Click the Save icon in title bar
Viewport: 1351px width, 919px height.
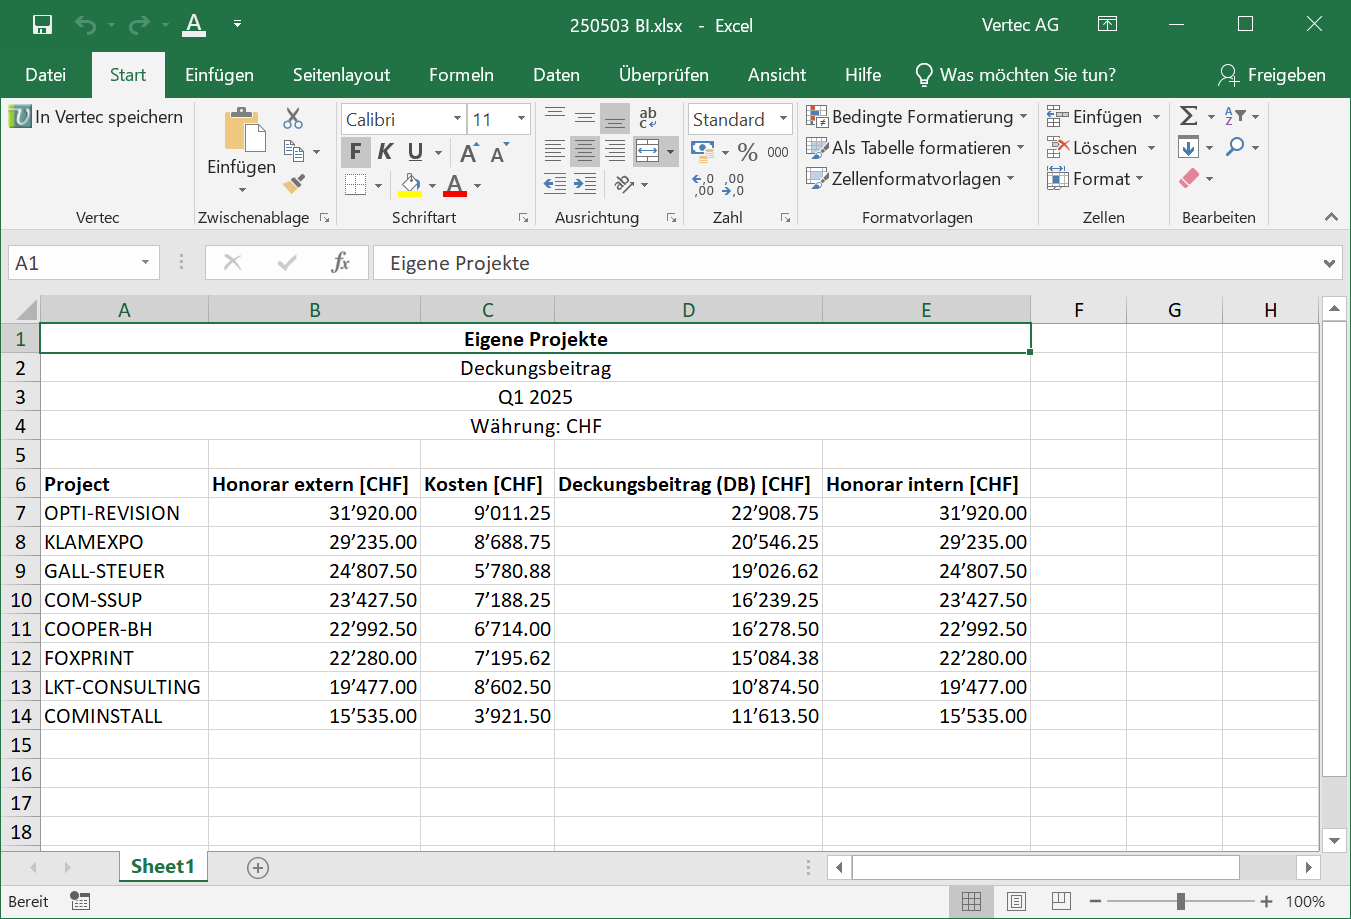click(x=42, y=25)
